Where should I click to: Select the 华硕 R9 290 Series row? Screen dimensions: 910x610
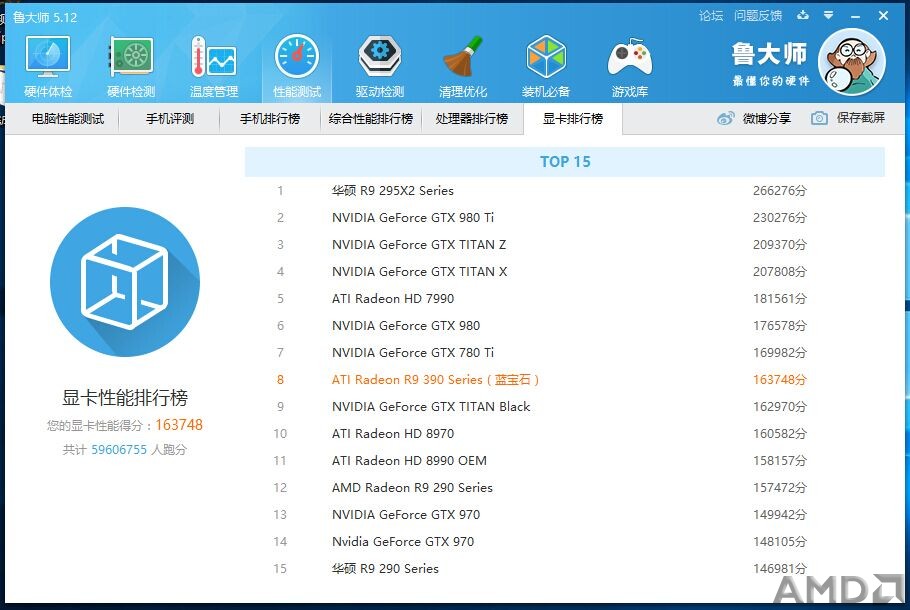pos(565,568)
